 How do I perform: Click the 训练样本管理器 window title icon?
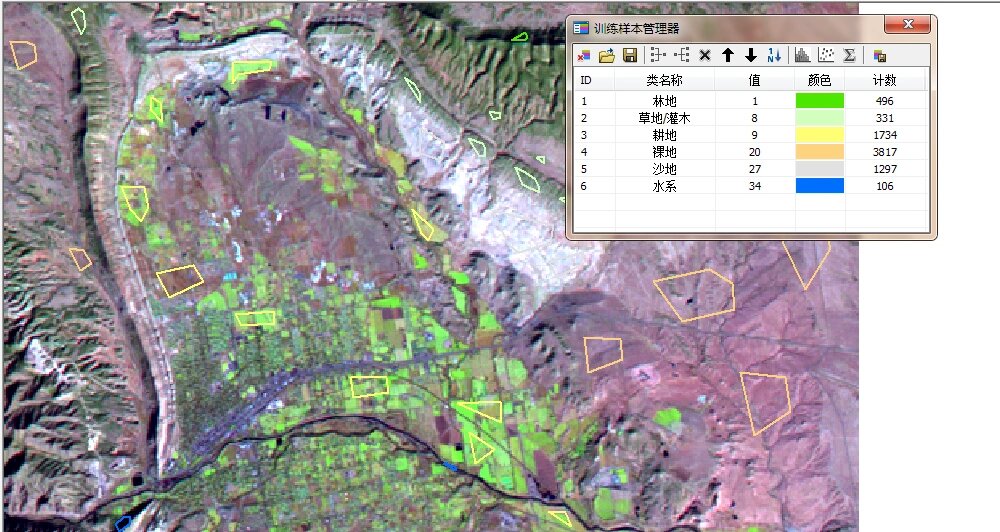(581, 28)
